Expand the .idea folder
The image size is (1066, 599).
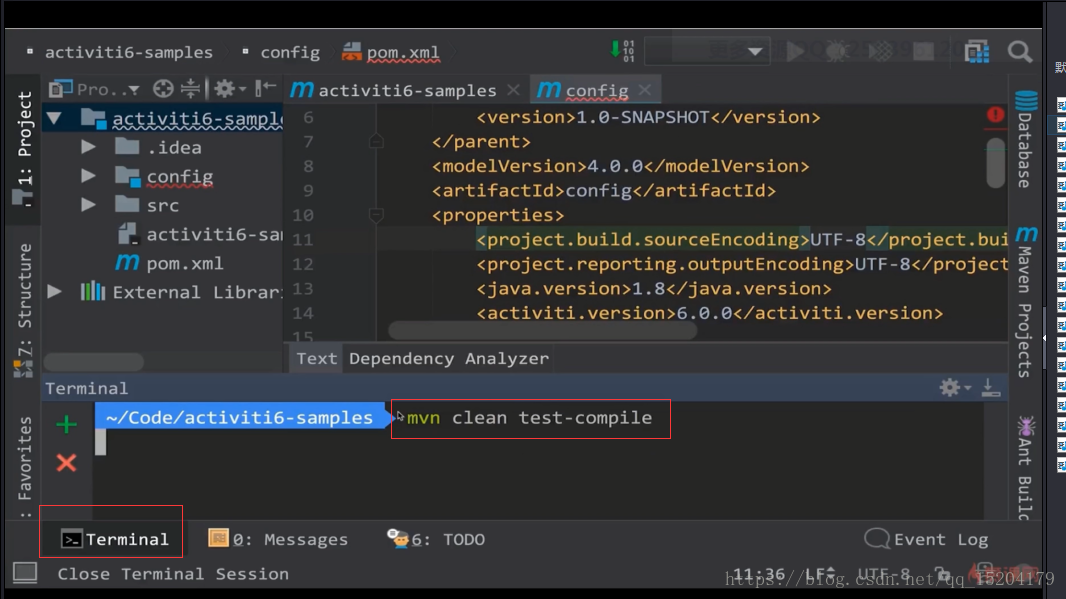pyautogui.click(x=88, y=147)
